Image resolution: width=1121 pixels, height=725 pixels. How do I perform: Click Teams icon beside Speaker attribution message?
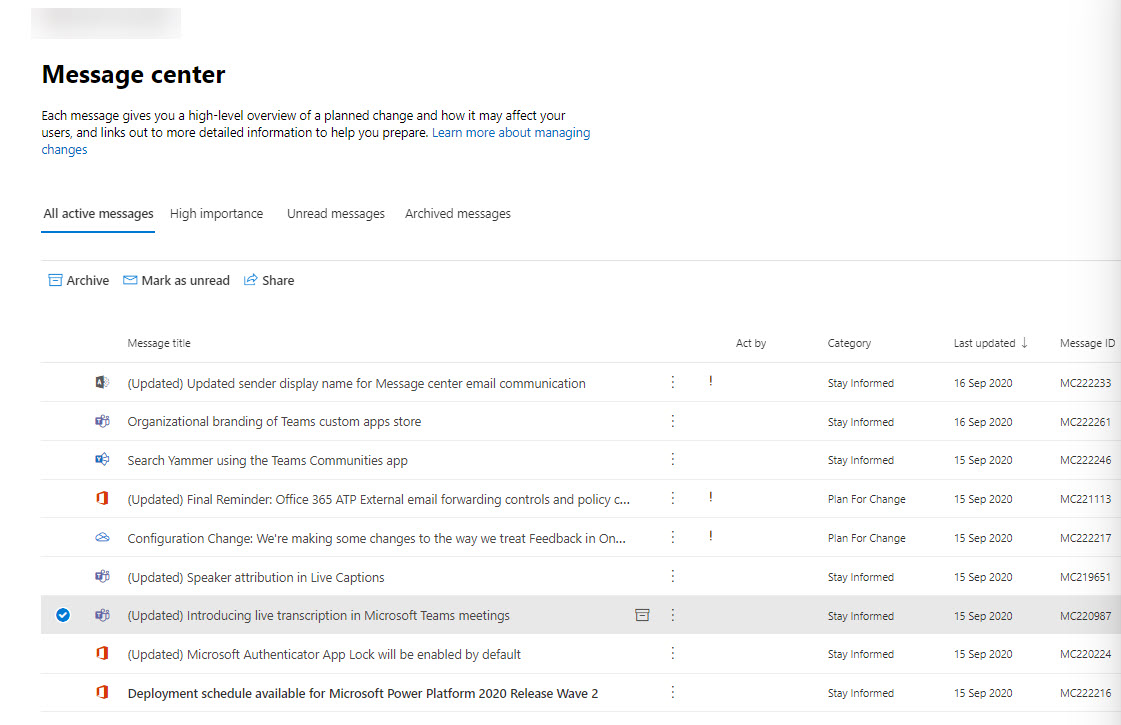point(102,576)
